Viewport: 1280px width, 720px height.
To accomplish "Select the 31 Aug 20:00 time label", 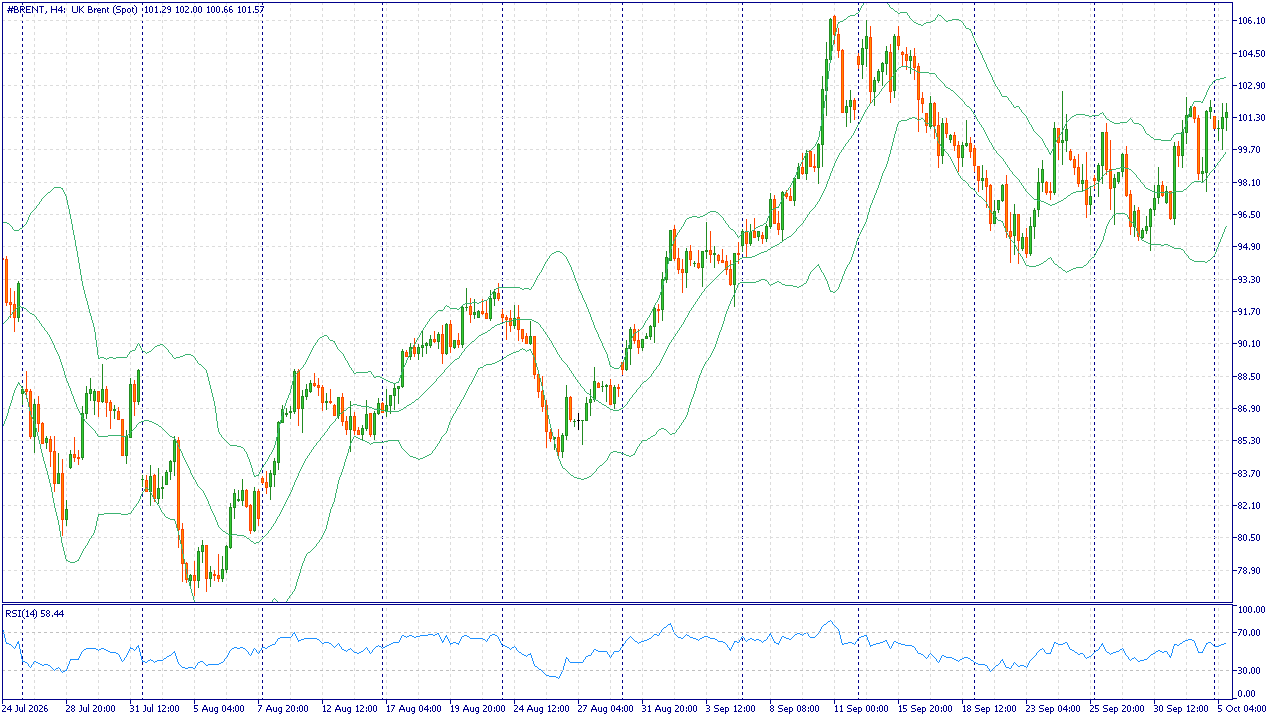I will [670, 709].
